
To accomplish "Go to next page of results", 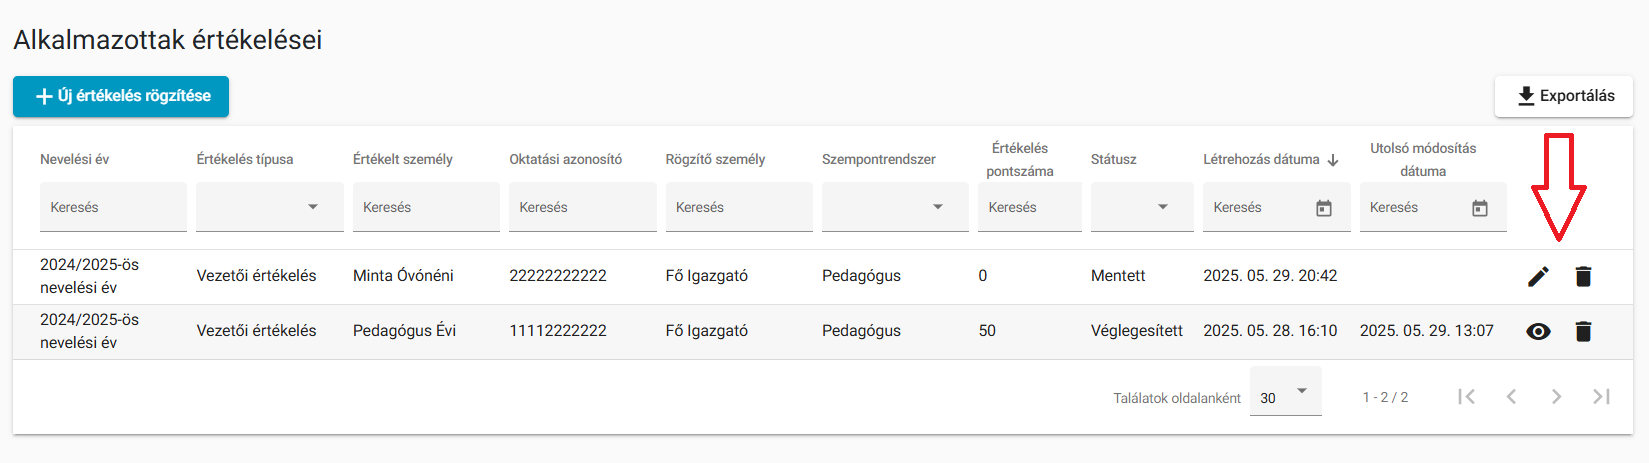I will pyautogui.click(x=1556, y=397).
